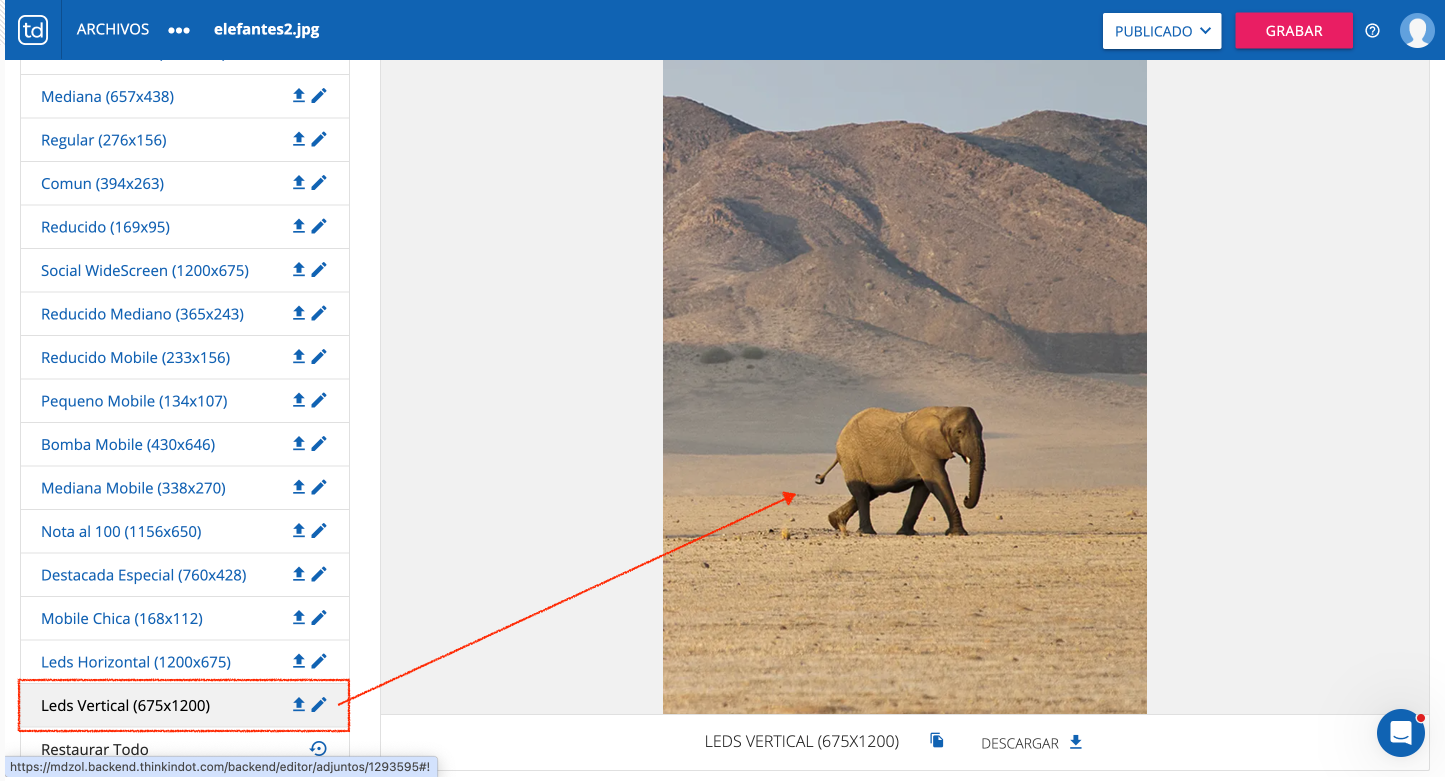Copy the LEDS VERTICAL image with copy icon
1445x781 pixels.
coord(937,741)
